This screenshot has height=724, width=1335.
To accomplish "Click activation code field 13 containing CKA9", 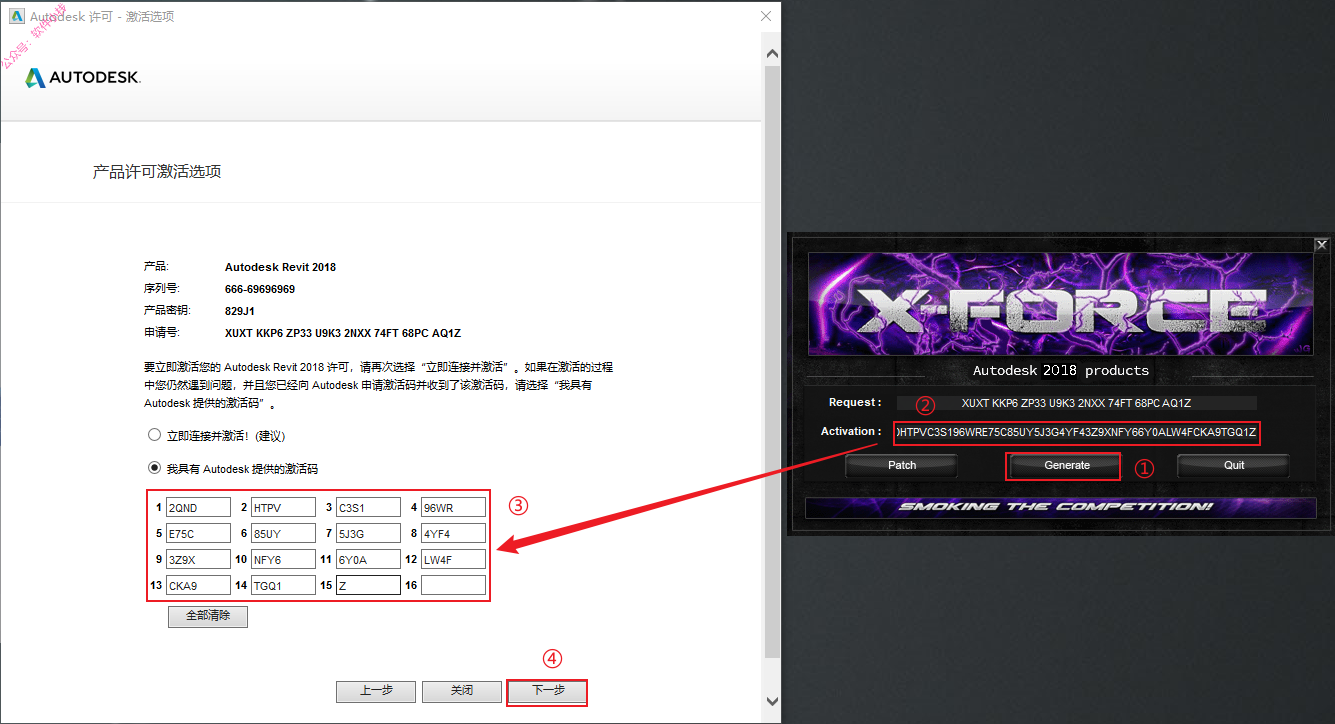I will click(x=198, y=585).
